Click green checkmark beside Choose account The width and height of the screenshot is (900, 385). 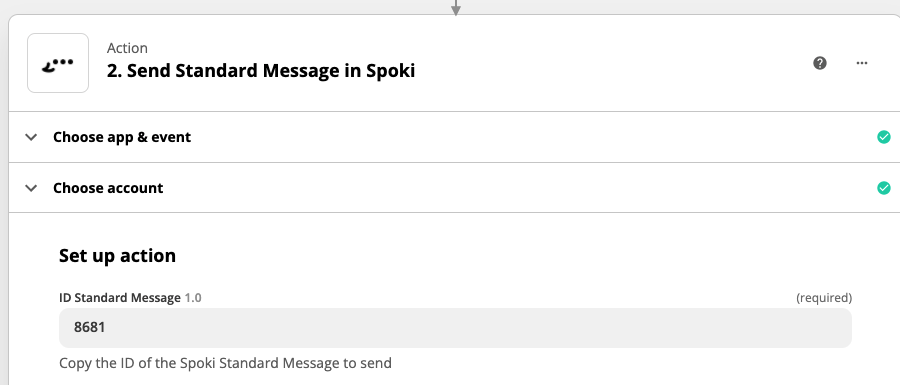(x=884, y=188)
